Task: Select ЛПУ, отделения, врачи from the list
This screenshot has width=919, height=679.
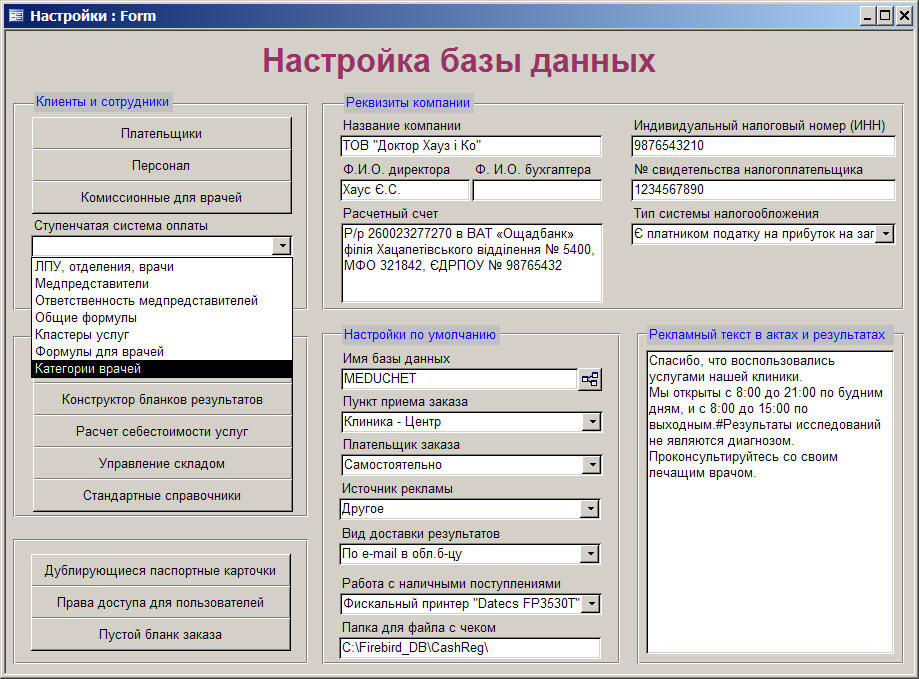Action: pos(162,267)
